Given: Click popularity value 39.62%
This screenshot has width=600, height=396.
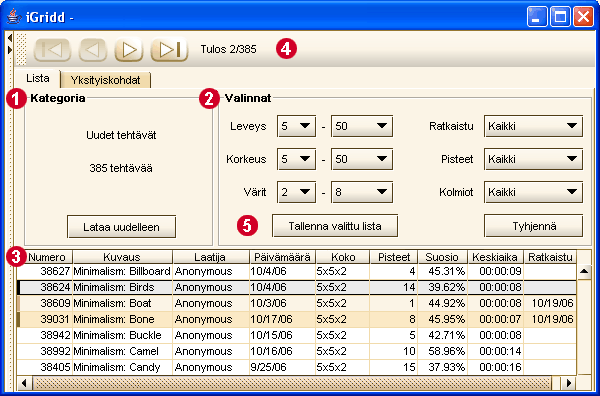Looking at the screenshot, I should click(x=442, y=287).
